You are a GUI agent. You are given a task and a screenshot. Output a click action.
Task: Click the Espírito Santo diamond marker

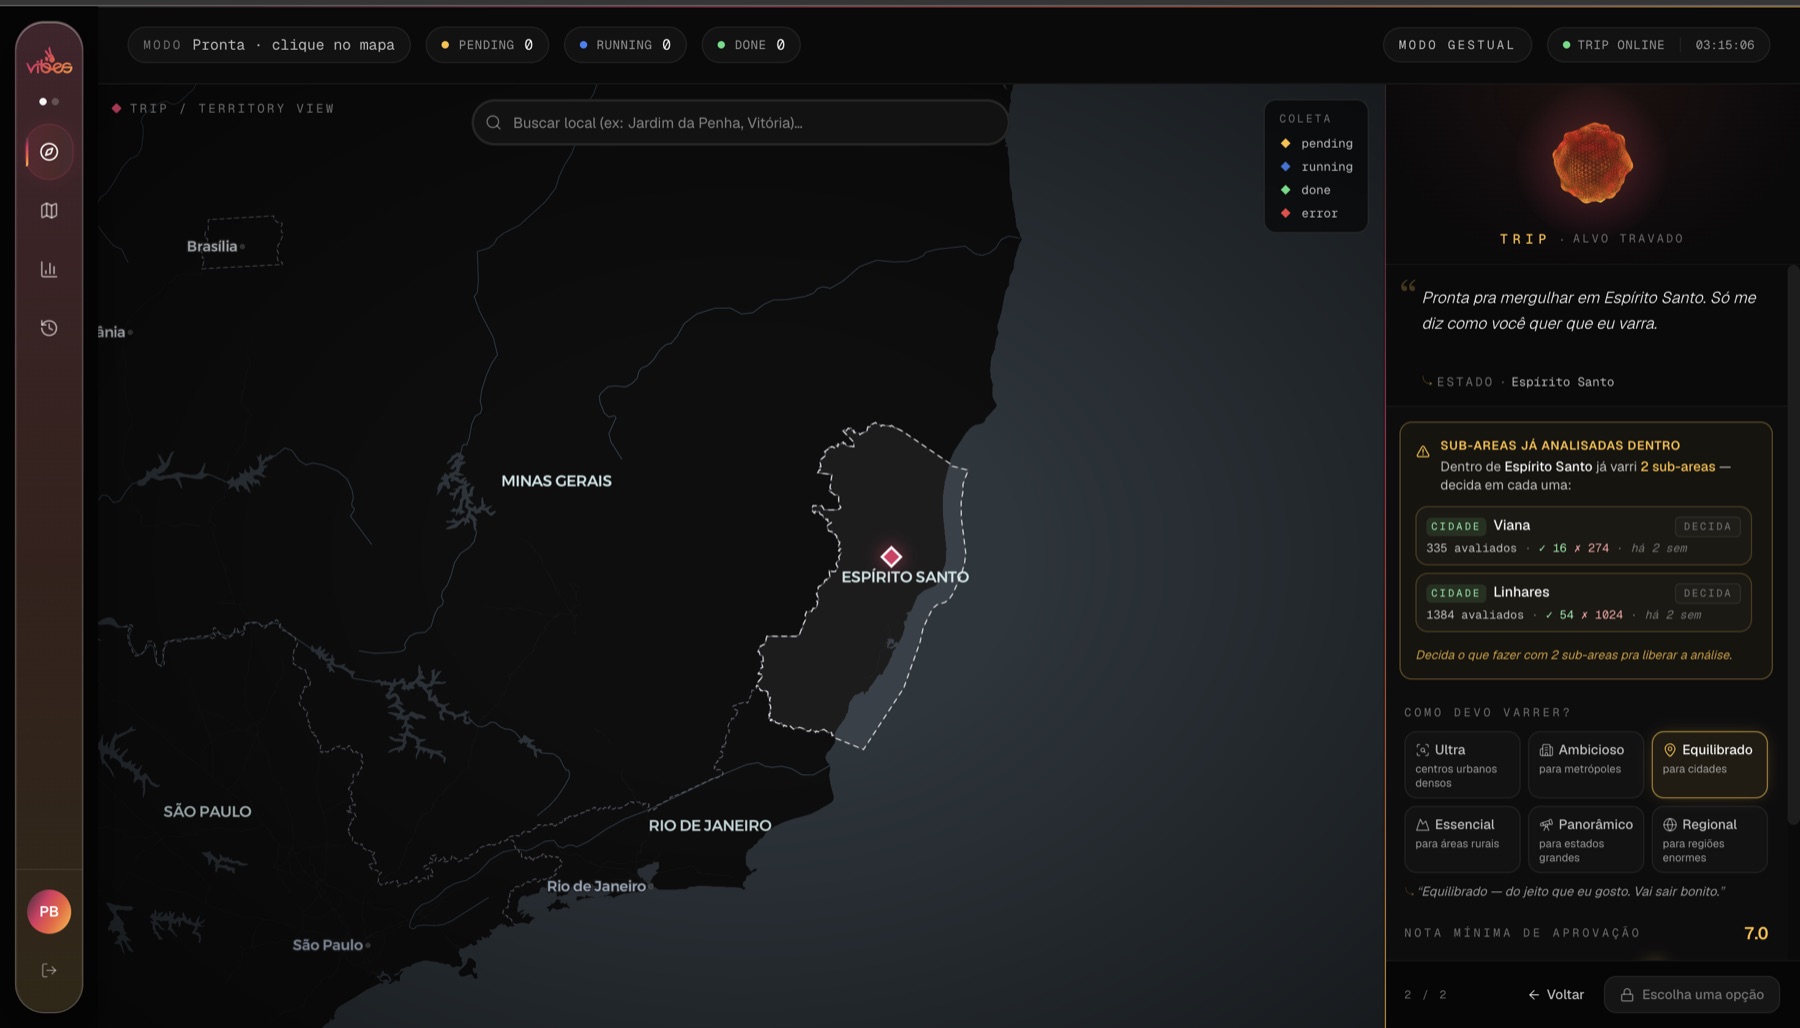[x=891, y=556]
